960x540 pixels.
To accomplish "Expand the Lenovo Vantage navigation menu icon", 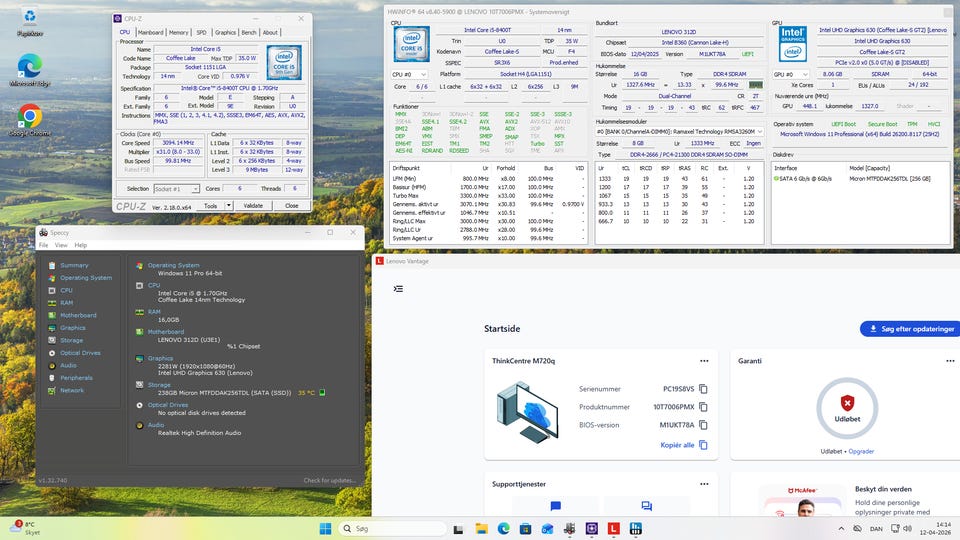I will coord(398,289).
